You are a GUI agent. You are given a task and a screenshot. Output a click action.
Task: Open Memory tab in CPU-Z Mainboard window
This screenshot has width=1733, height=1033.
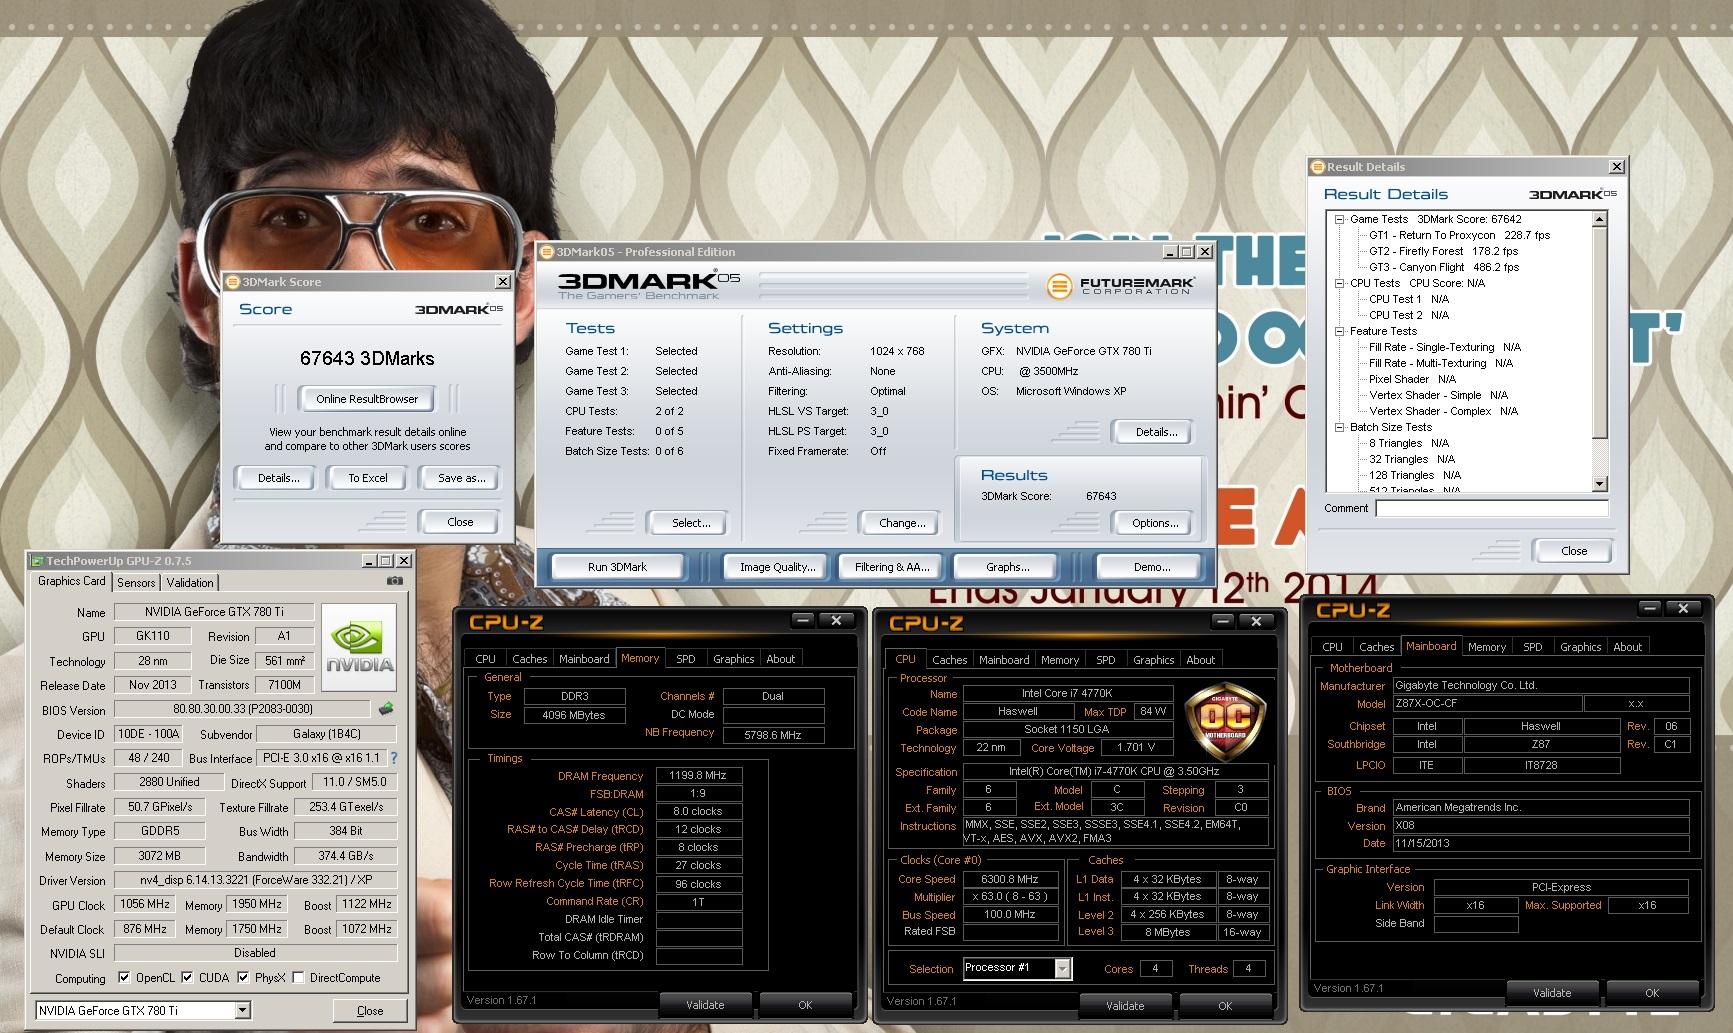click(x=1486, y=647)
